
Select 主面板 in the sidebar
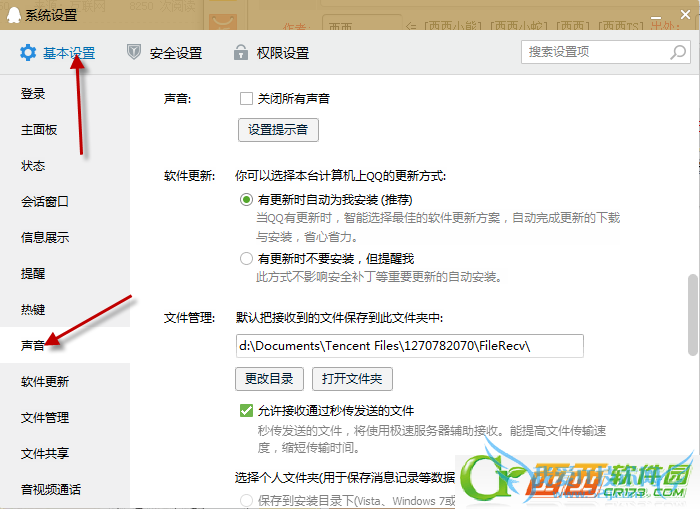[39, 130]
